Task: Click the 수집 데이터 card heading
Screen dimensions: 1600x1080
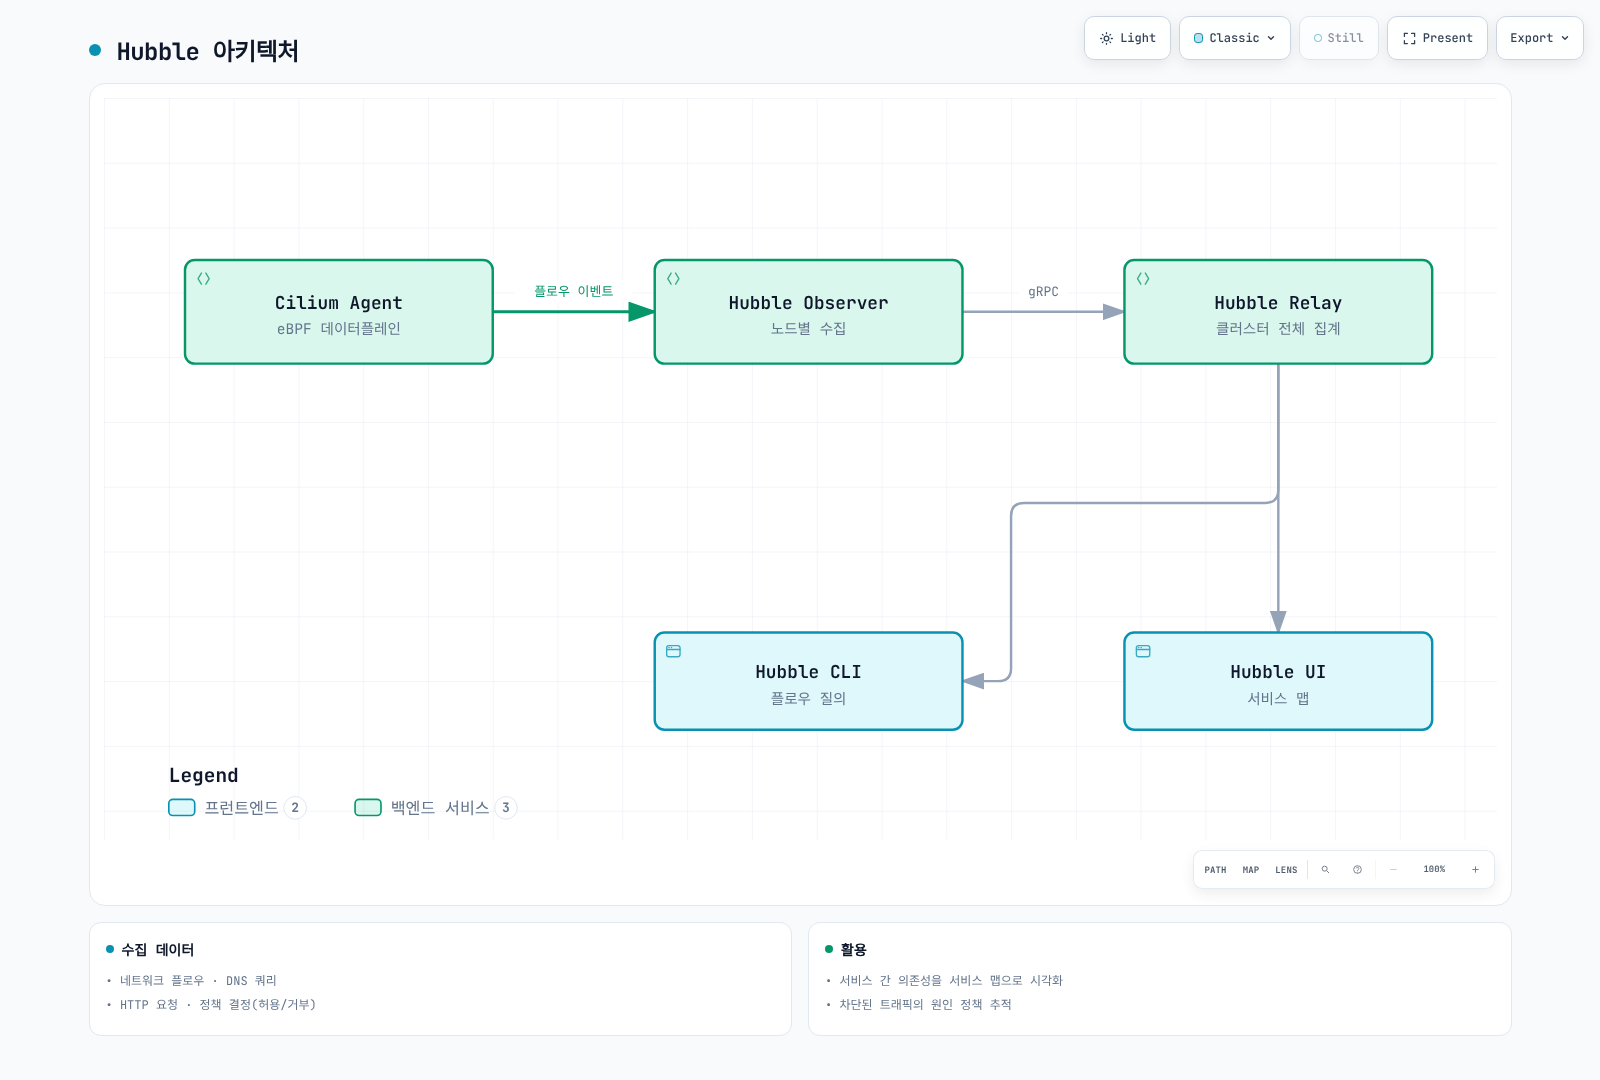Action: tap(157, 950)
